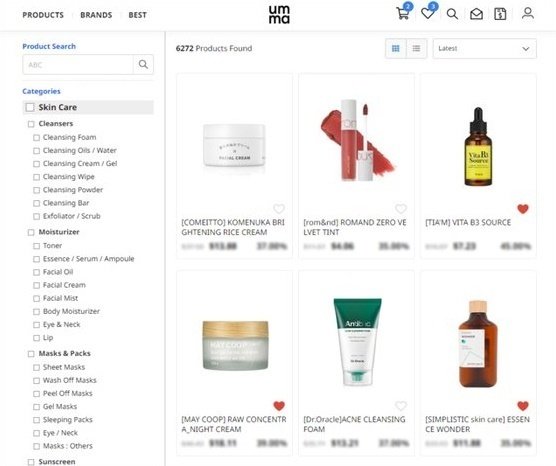Click the Product Search input field
The image size is (556, 466).
coord(78,65)
